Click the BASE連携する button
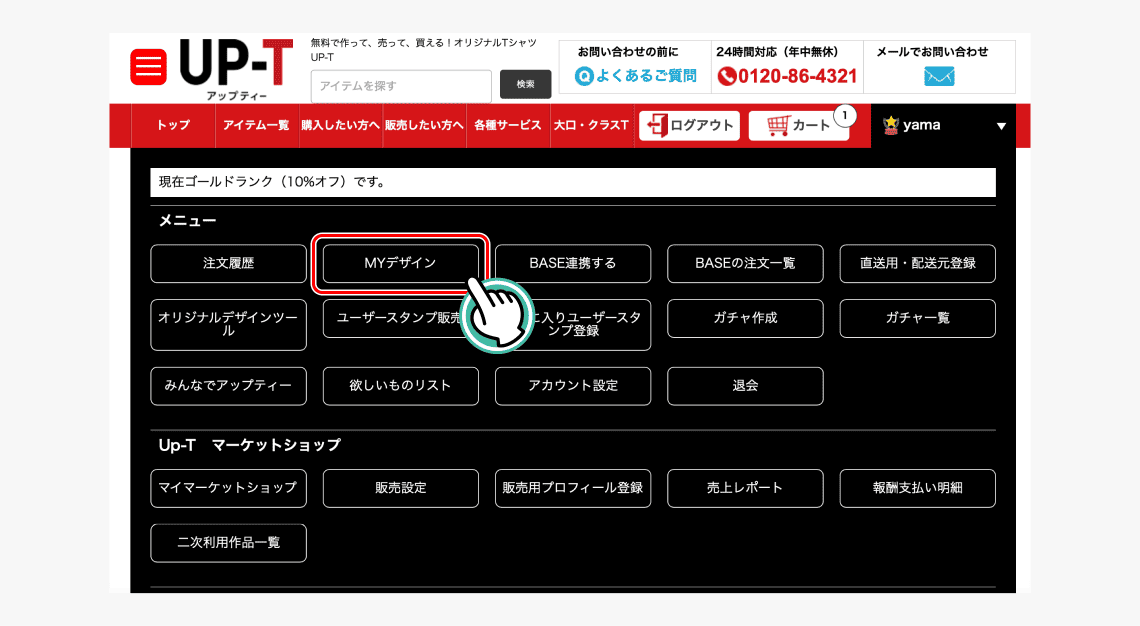 coord(573,264)
